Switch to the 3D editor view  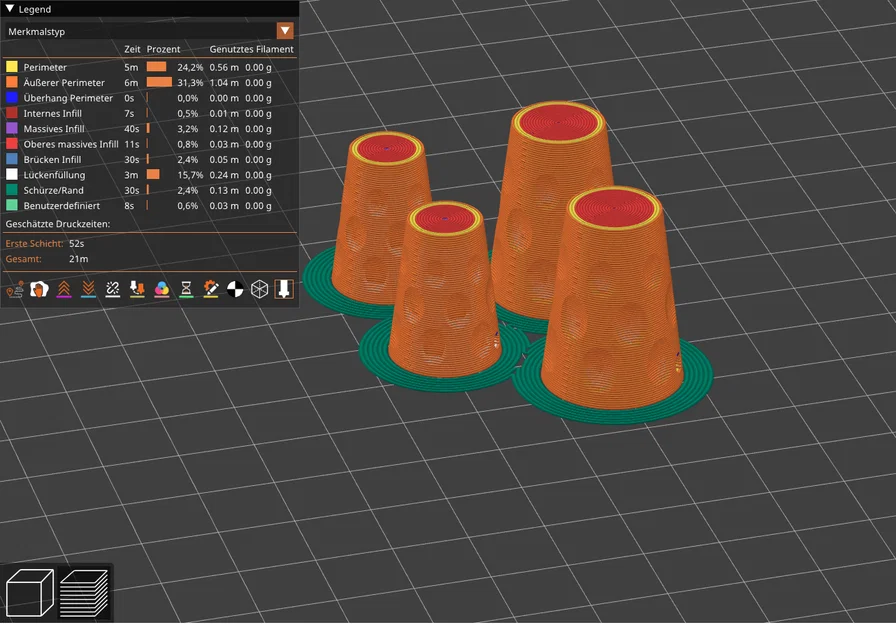(x=30, y=592)
